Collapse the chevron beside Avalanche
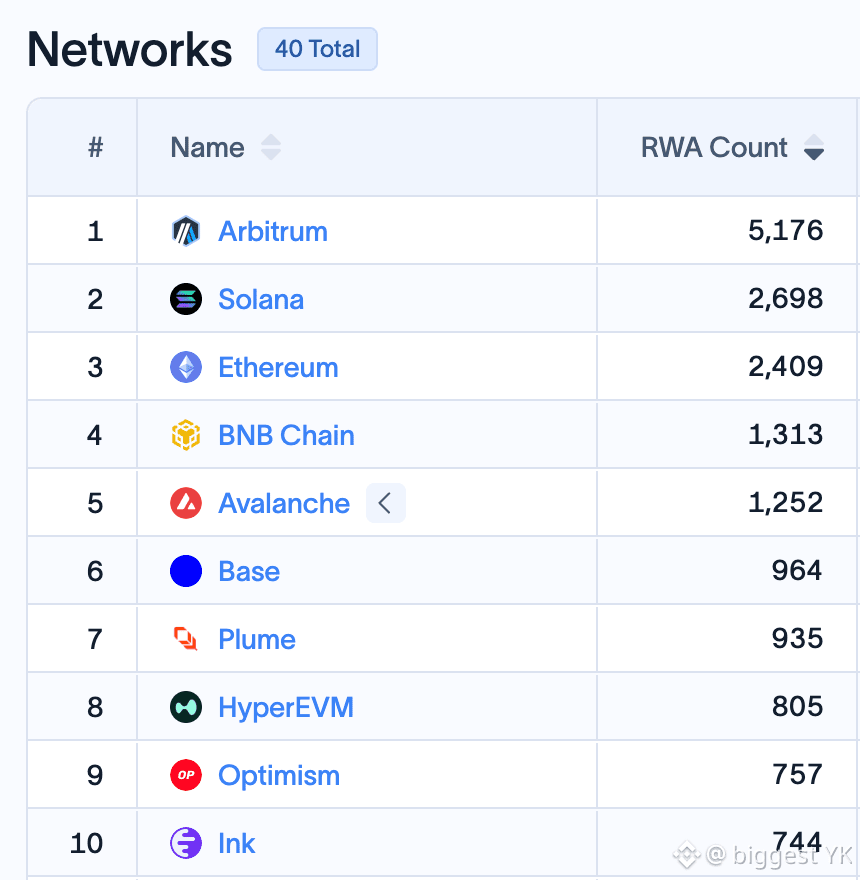Image resolution: width=860 pixels, height=880 pixels. point(386,503)
